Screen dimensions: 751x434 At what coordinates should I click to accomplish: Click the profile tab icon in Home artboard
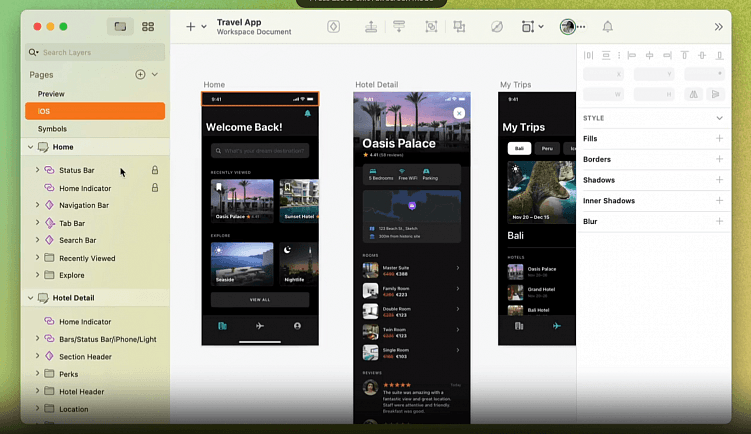coord(297,326)
